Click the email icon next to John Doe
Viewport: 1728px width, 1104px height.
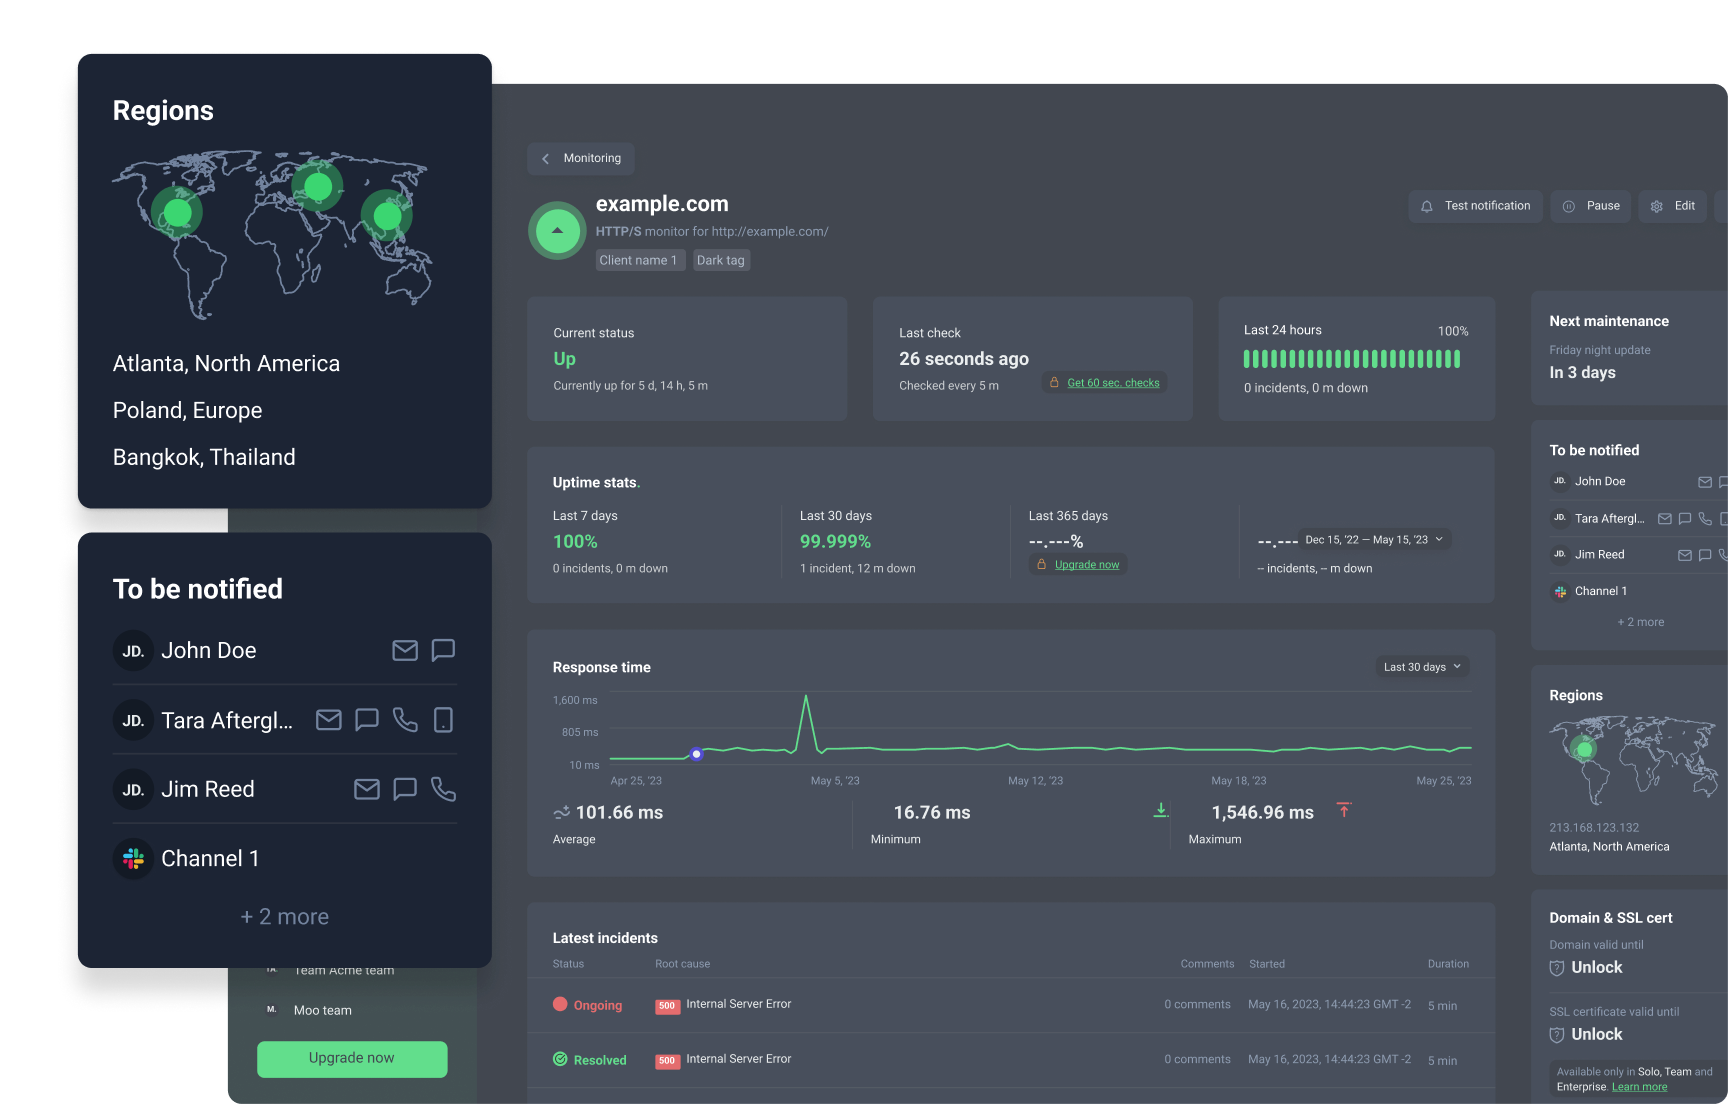(405, 651)
